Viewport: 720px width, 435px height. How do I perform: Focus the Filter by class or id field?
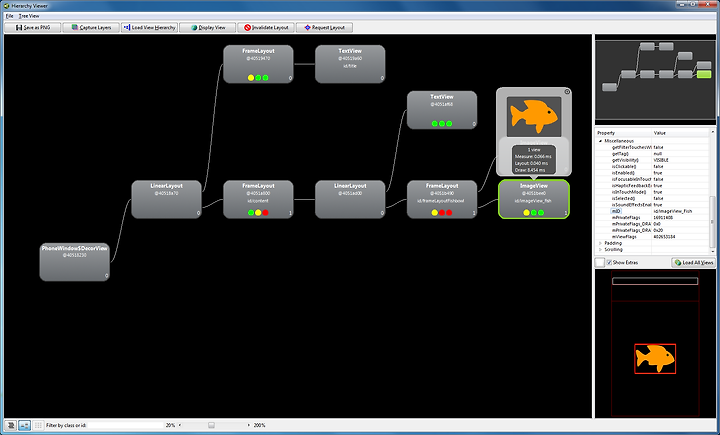(x=125, y=425)
